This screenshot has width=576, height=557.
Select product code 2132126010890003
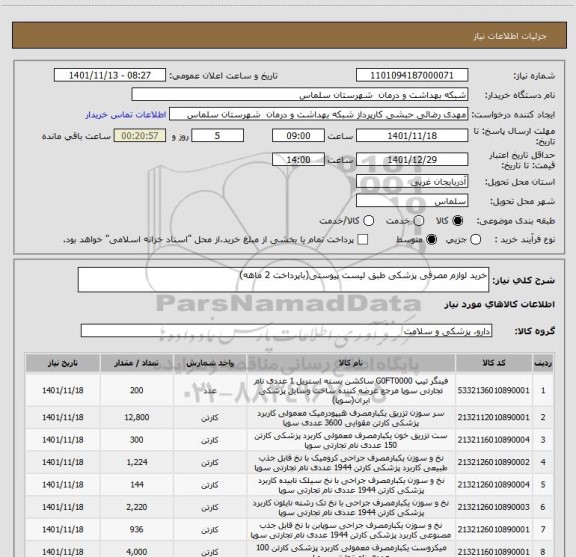494,507
